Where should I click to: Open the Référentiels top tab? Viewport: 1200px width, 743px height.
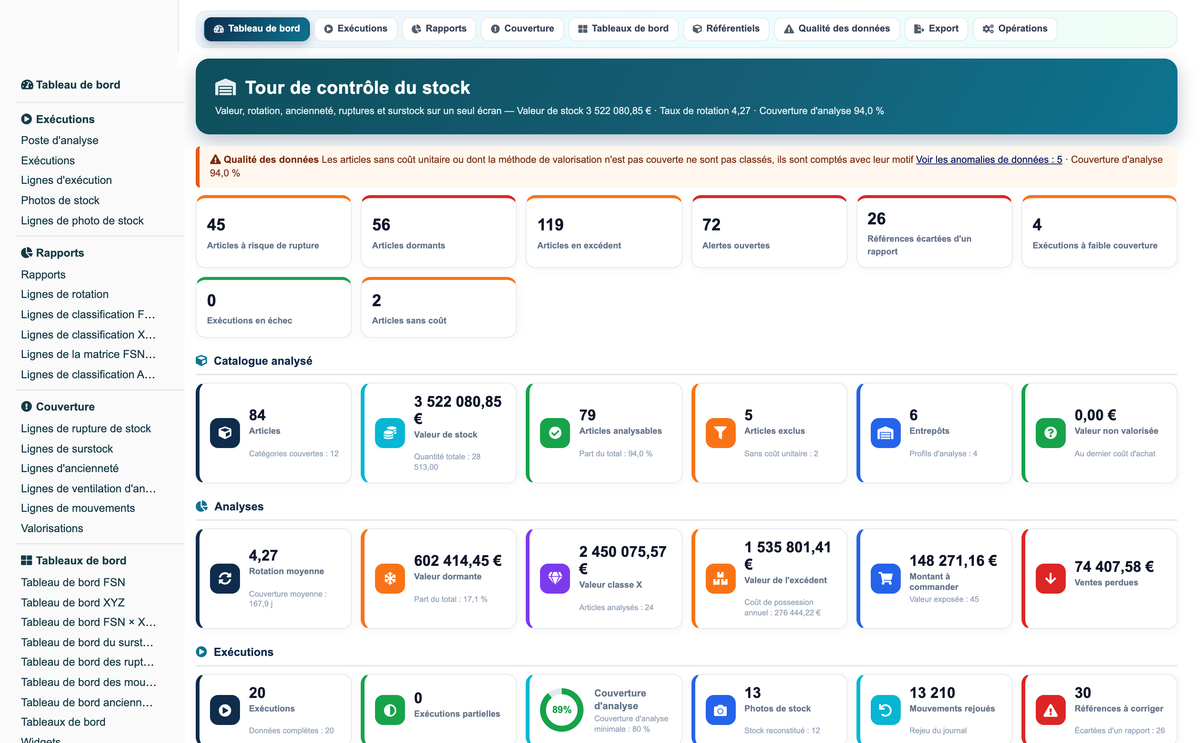pyautogui.click(x=726, y=29)
